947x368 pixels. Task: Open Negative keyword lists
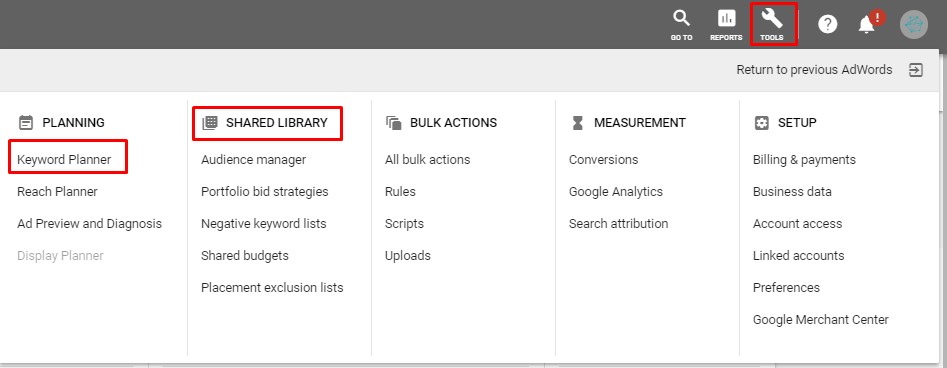pyautogui.click(x=263, y=224)
